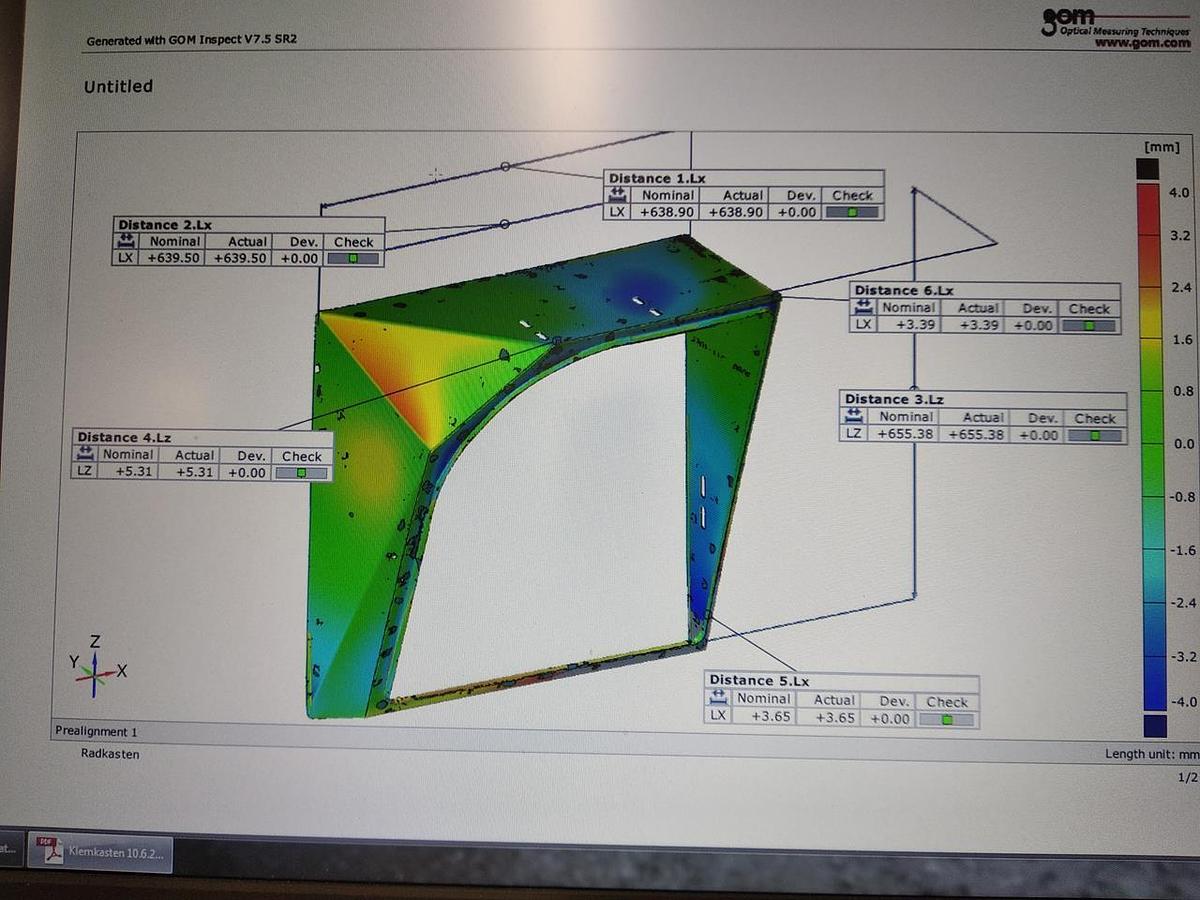Click the green check indicator of Distance 3.Lz
Screen dimensions: 1200x900
pos(1094,435)
